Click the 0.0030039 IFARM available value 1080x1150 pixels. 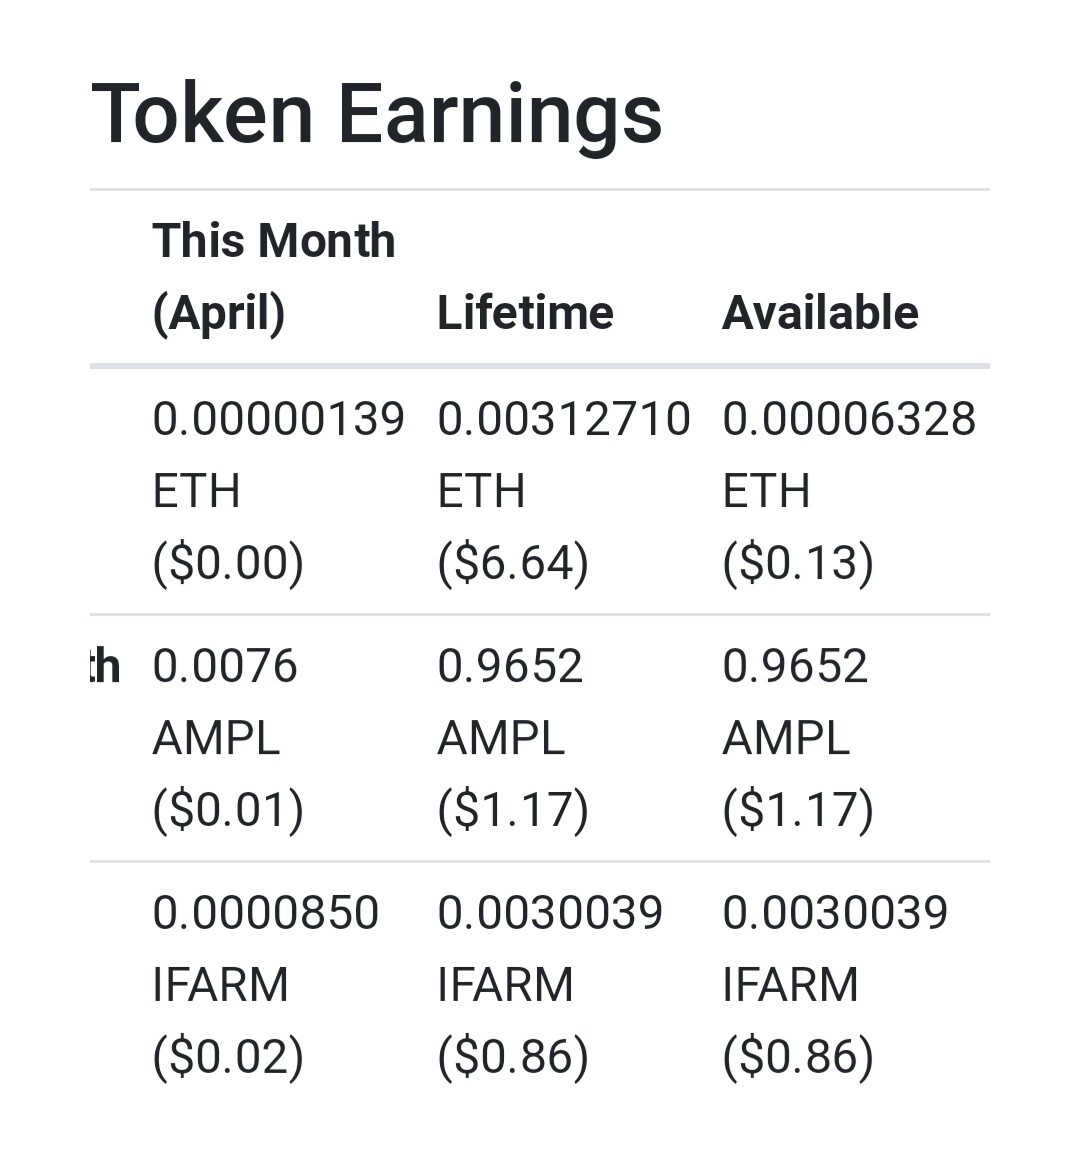click(835, 948)
